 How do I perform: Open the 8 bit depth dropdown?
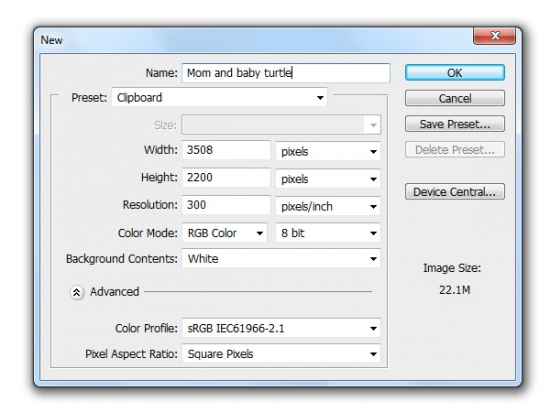328,233
